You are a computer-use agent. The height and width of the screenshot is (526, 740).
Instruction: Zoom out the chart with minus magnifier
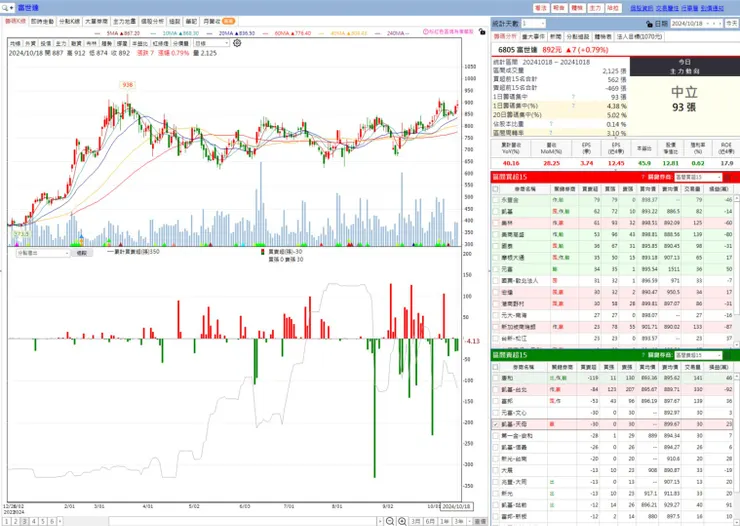click(390, 521)
